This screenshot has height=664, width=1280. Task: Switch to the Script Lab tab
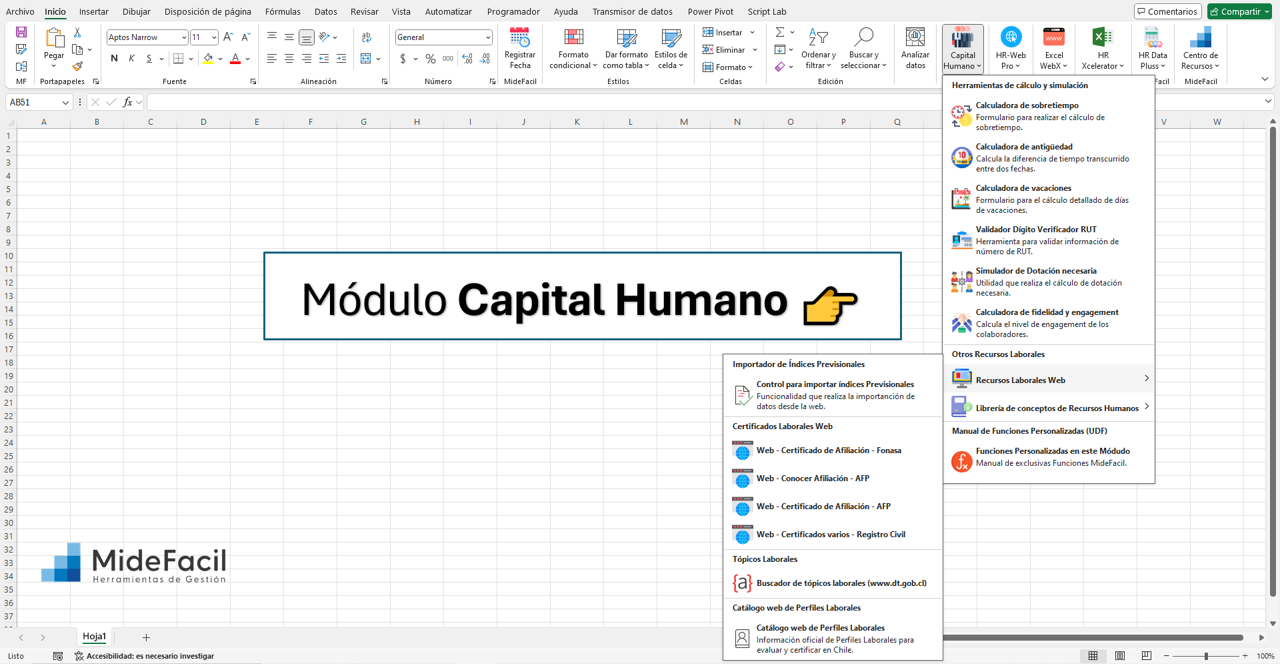point(767,12)
